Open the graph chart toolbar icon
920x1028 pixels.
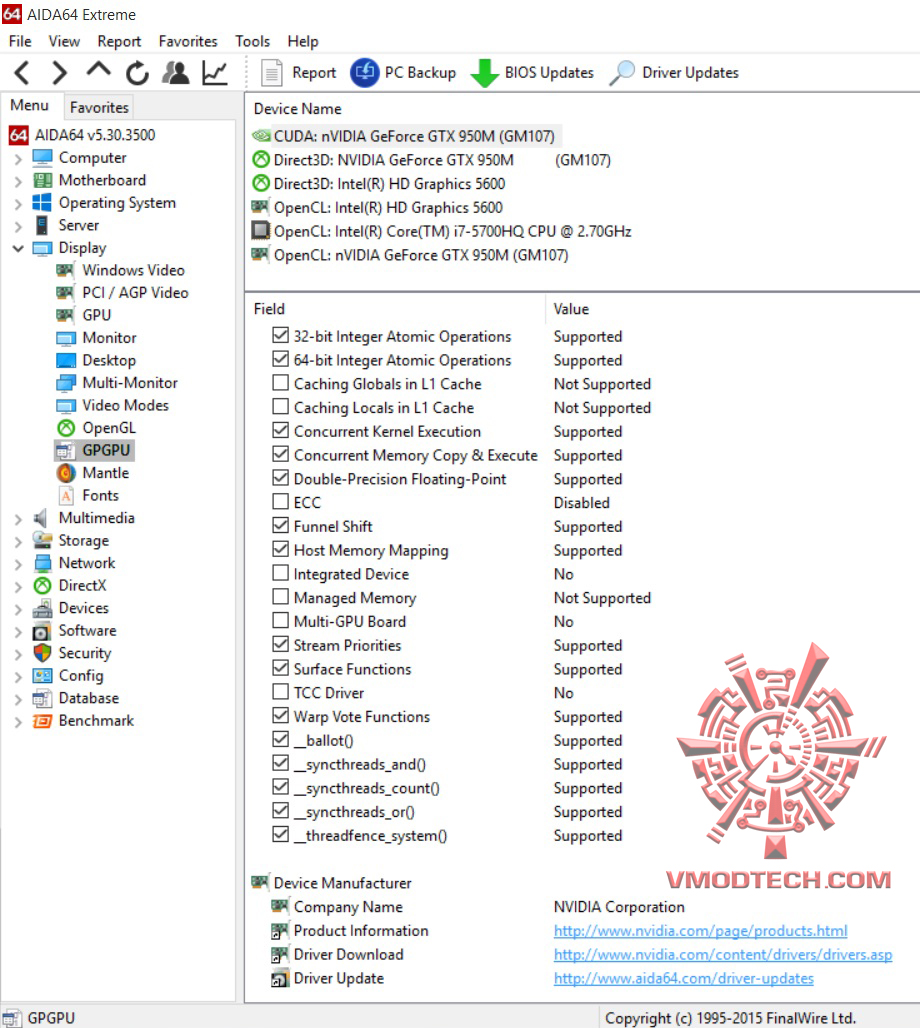[214, 73]
